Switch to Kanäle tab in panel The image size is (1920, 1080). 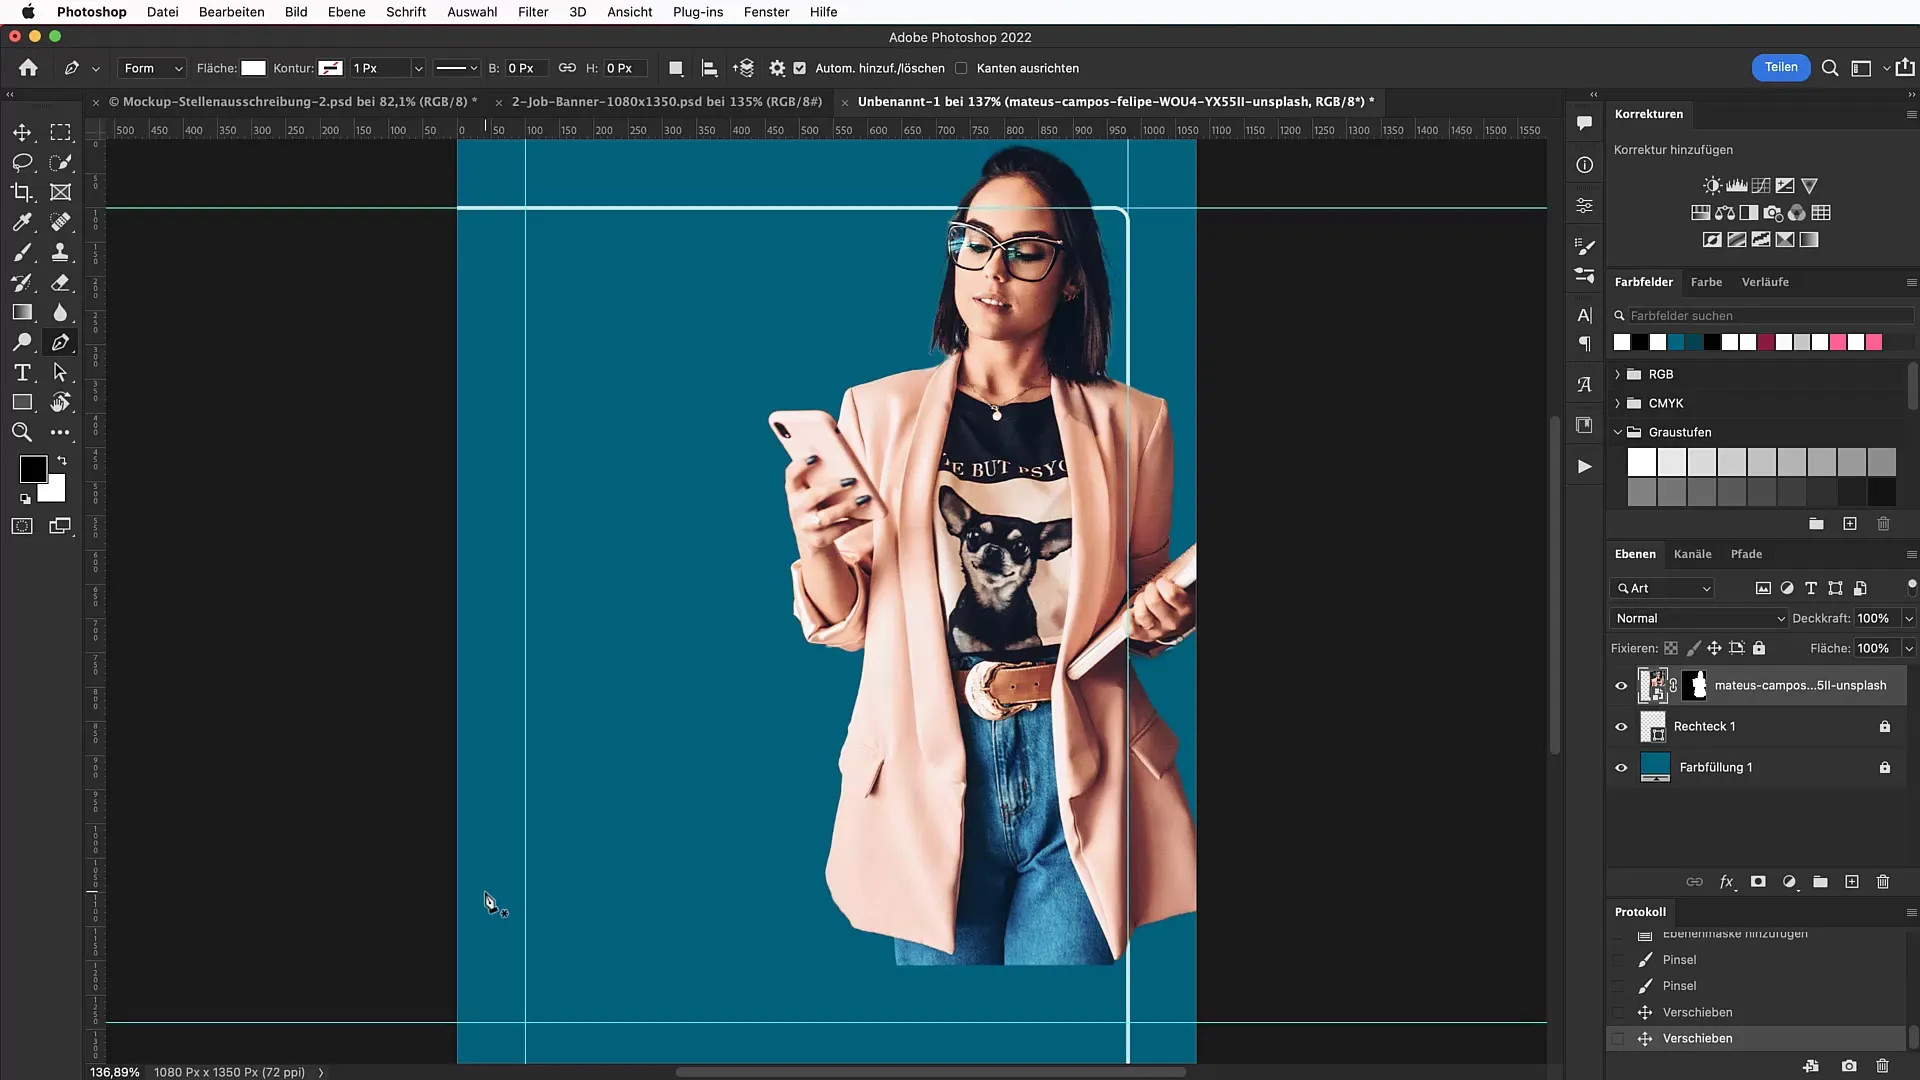pos(1692,553)
